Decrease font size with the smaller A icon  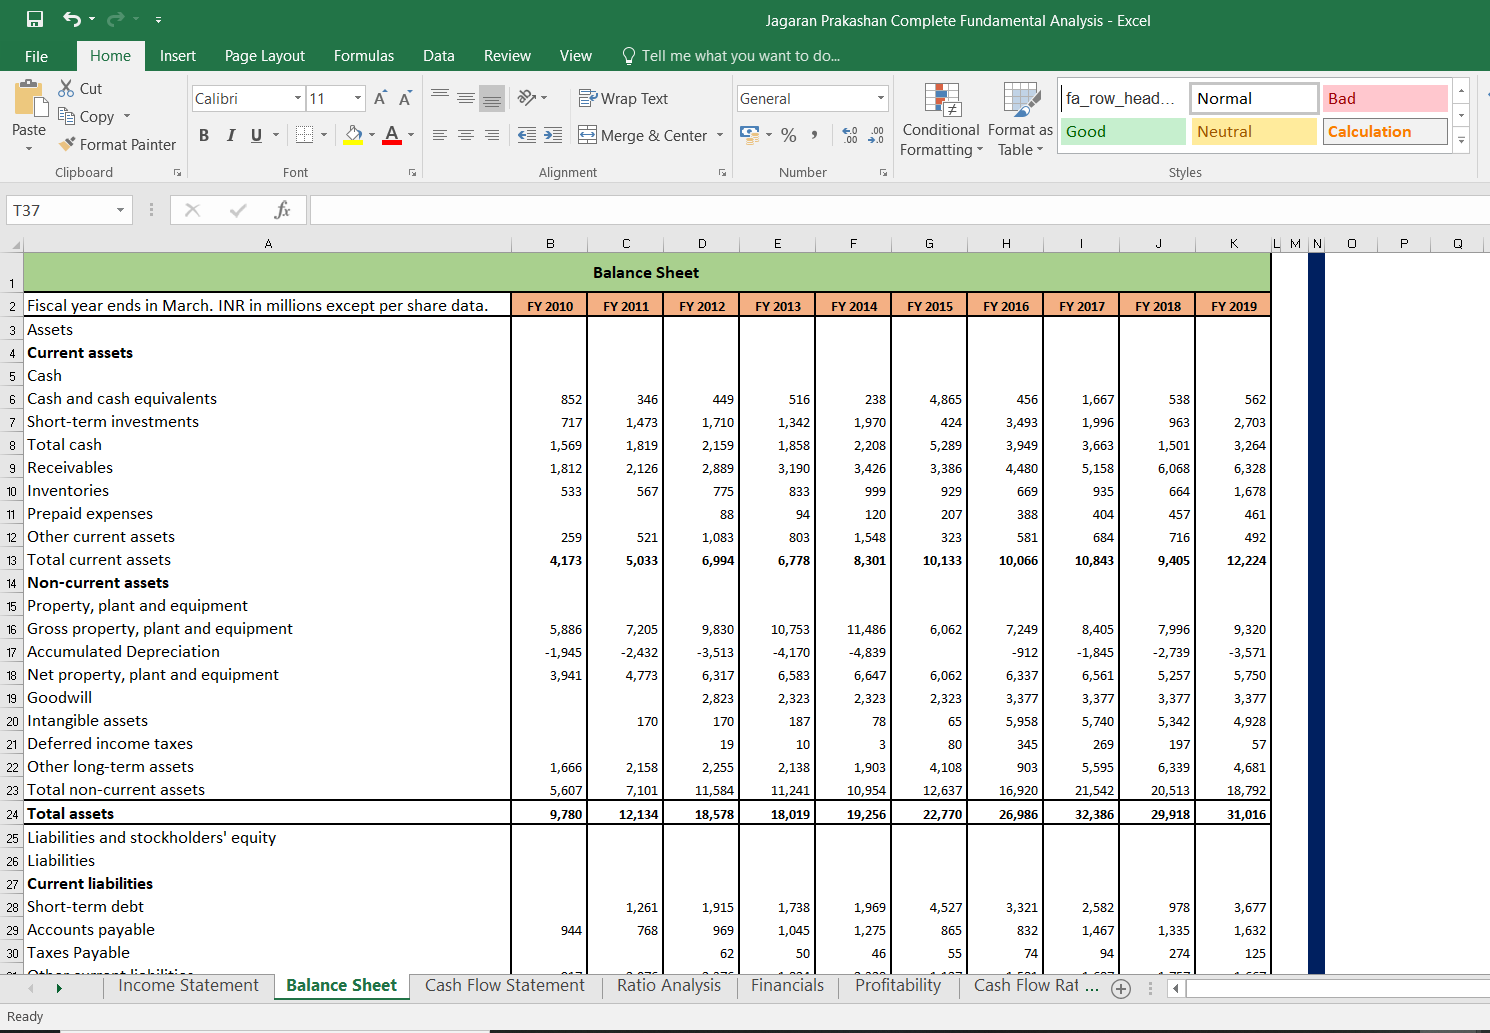[x=404, y=98]
